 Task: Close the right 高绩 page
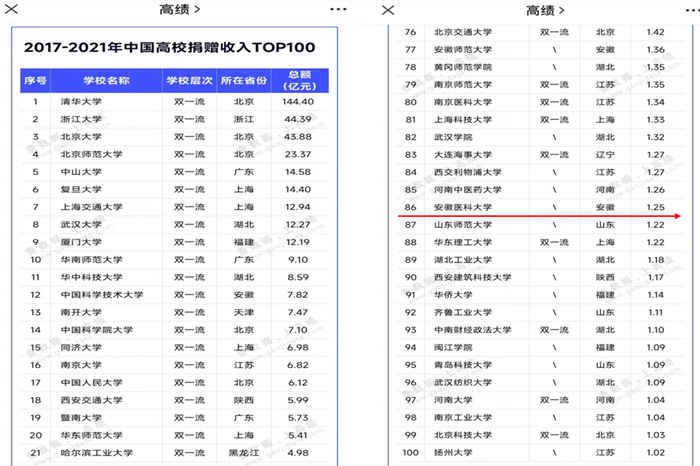click(388, 10)
